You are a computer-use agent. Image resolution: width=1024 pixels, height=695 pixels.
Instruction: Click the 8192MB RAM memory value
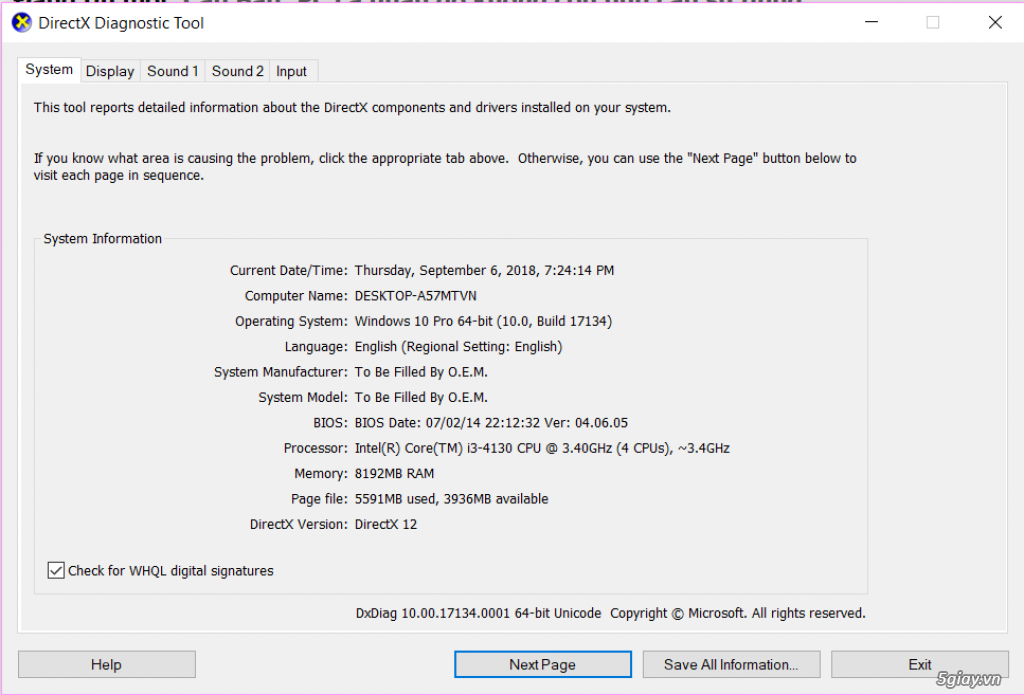pyautogui.click(x=394, y=473)
